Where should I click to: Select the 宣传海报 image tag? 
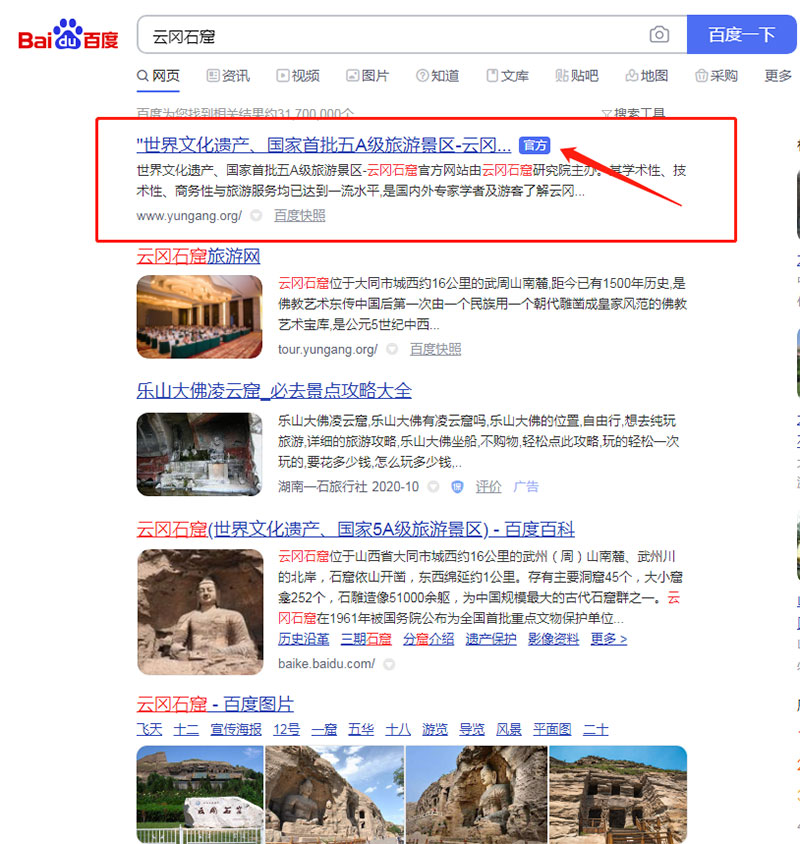[x=235, y=730]
